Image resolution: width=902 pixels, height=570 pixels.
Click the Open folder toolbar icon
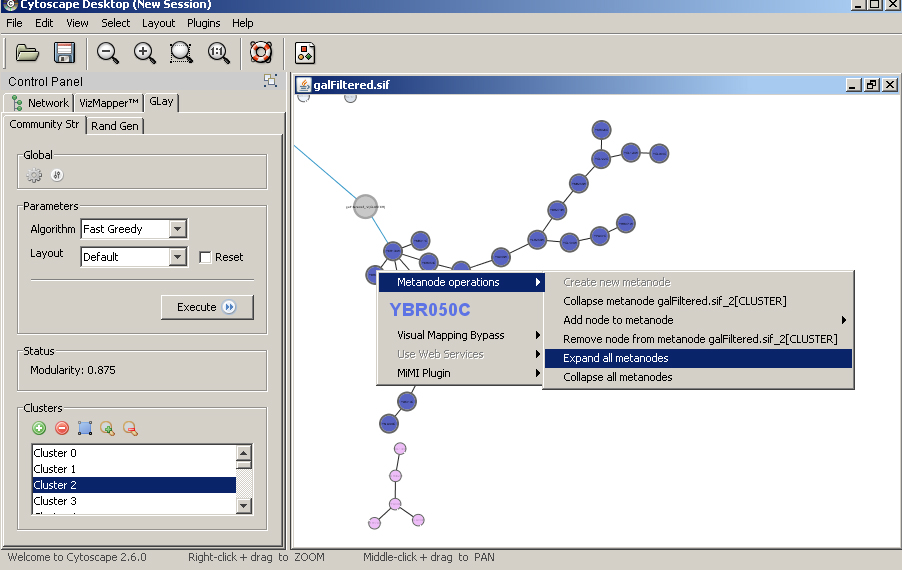coord(27,53)
